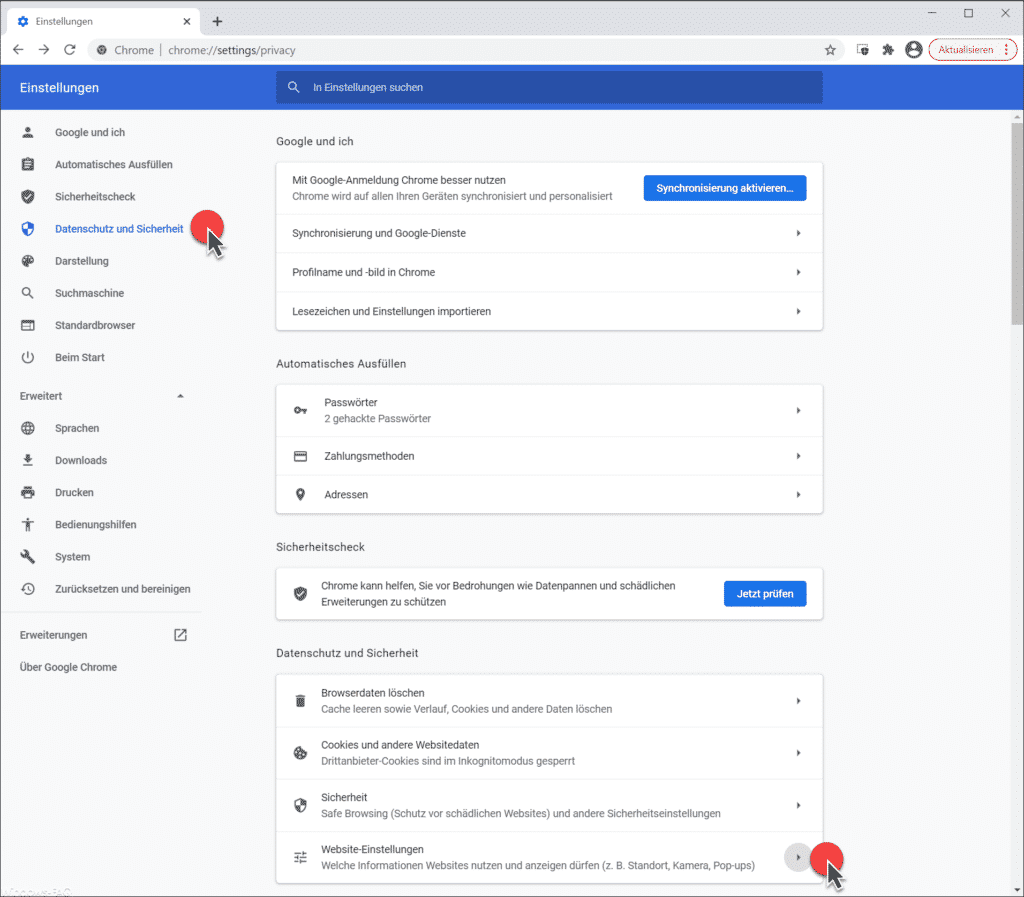Click the Zurücksetzen restore clock icon
This screenshot has height=897, width=1024.
(27, 589)
